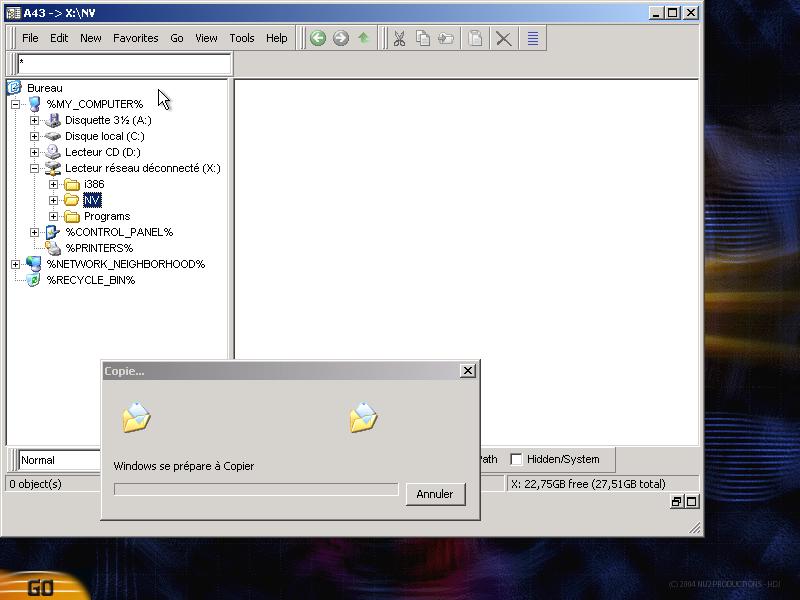Click the restore-panes icon in status corner
This screenshot has width=800, height=600.
coord(677,502)
